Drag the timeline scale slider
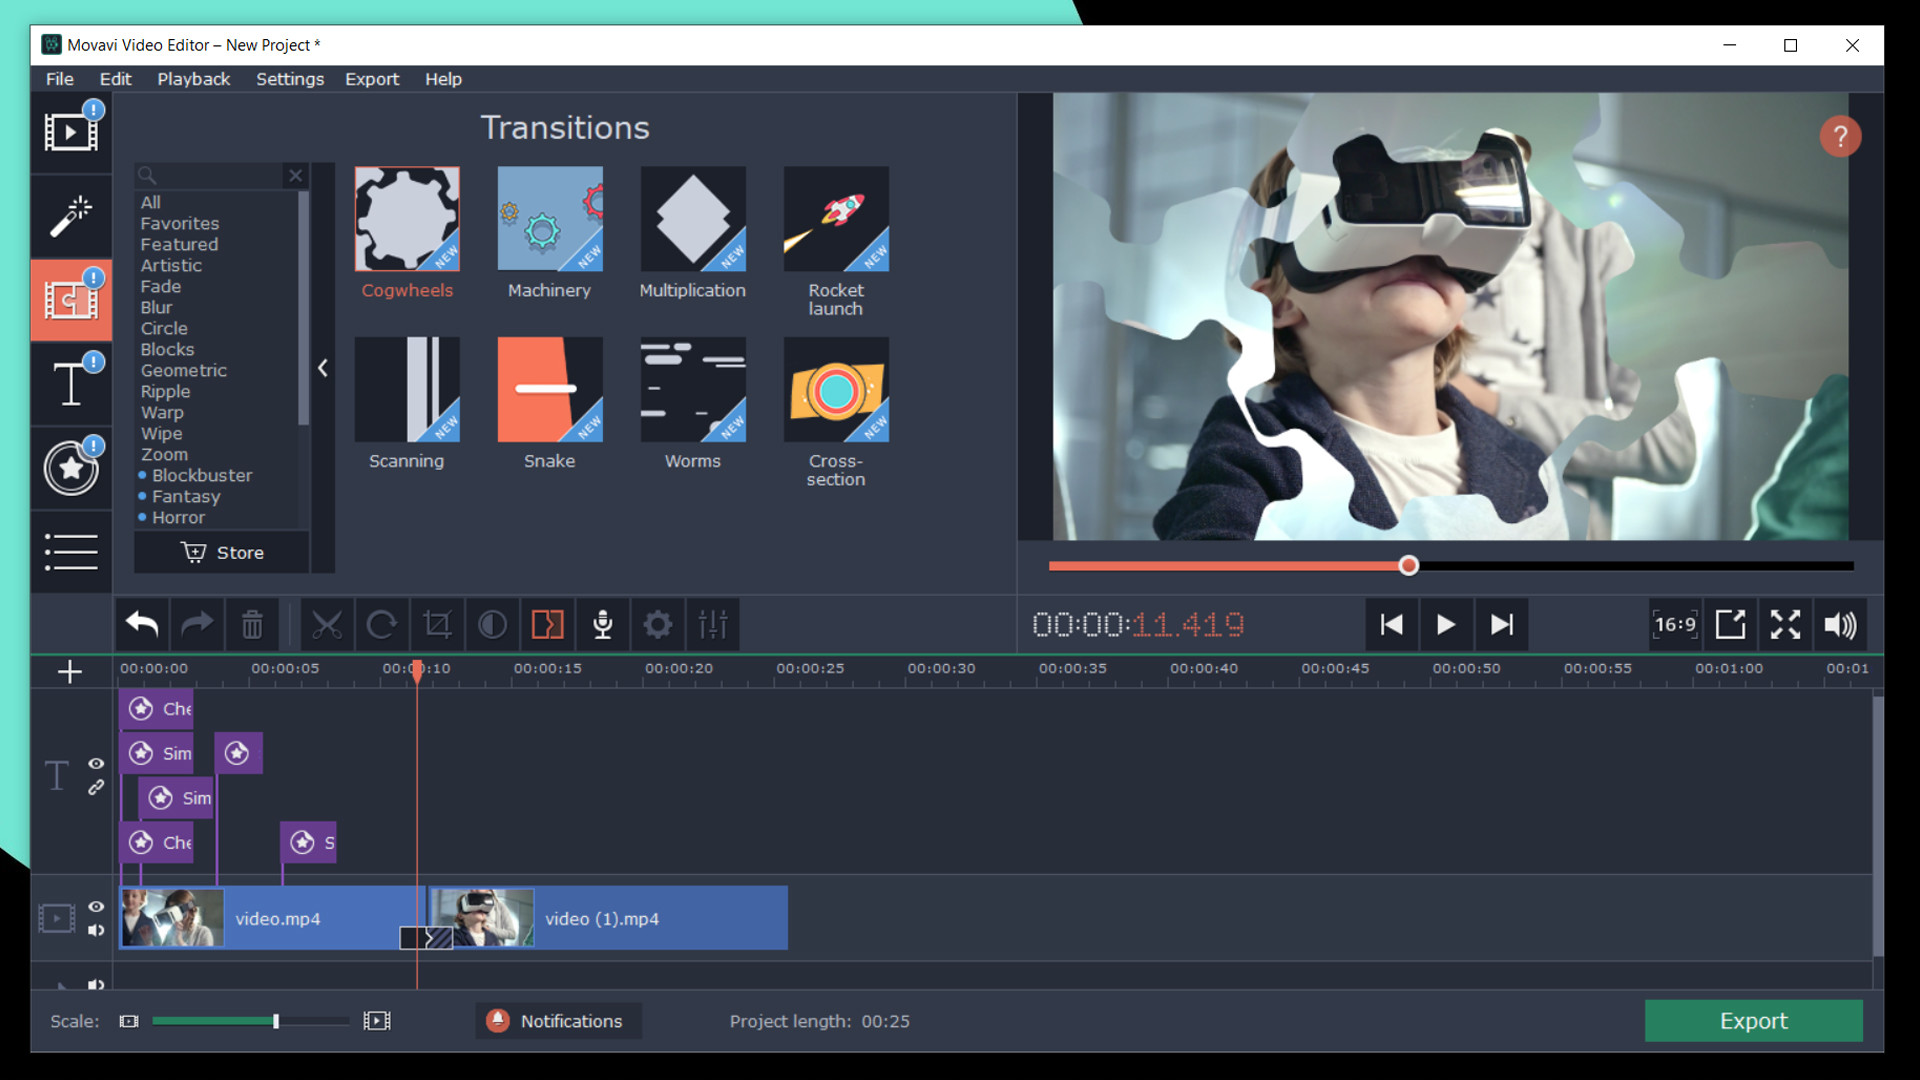This screenshot has height=1080, width=1920. 276,1021
